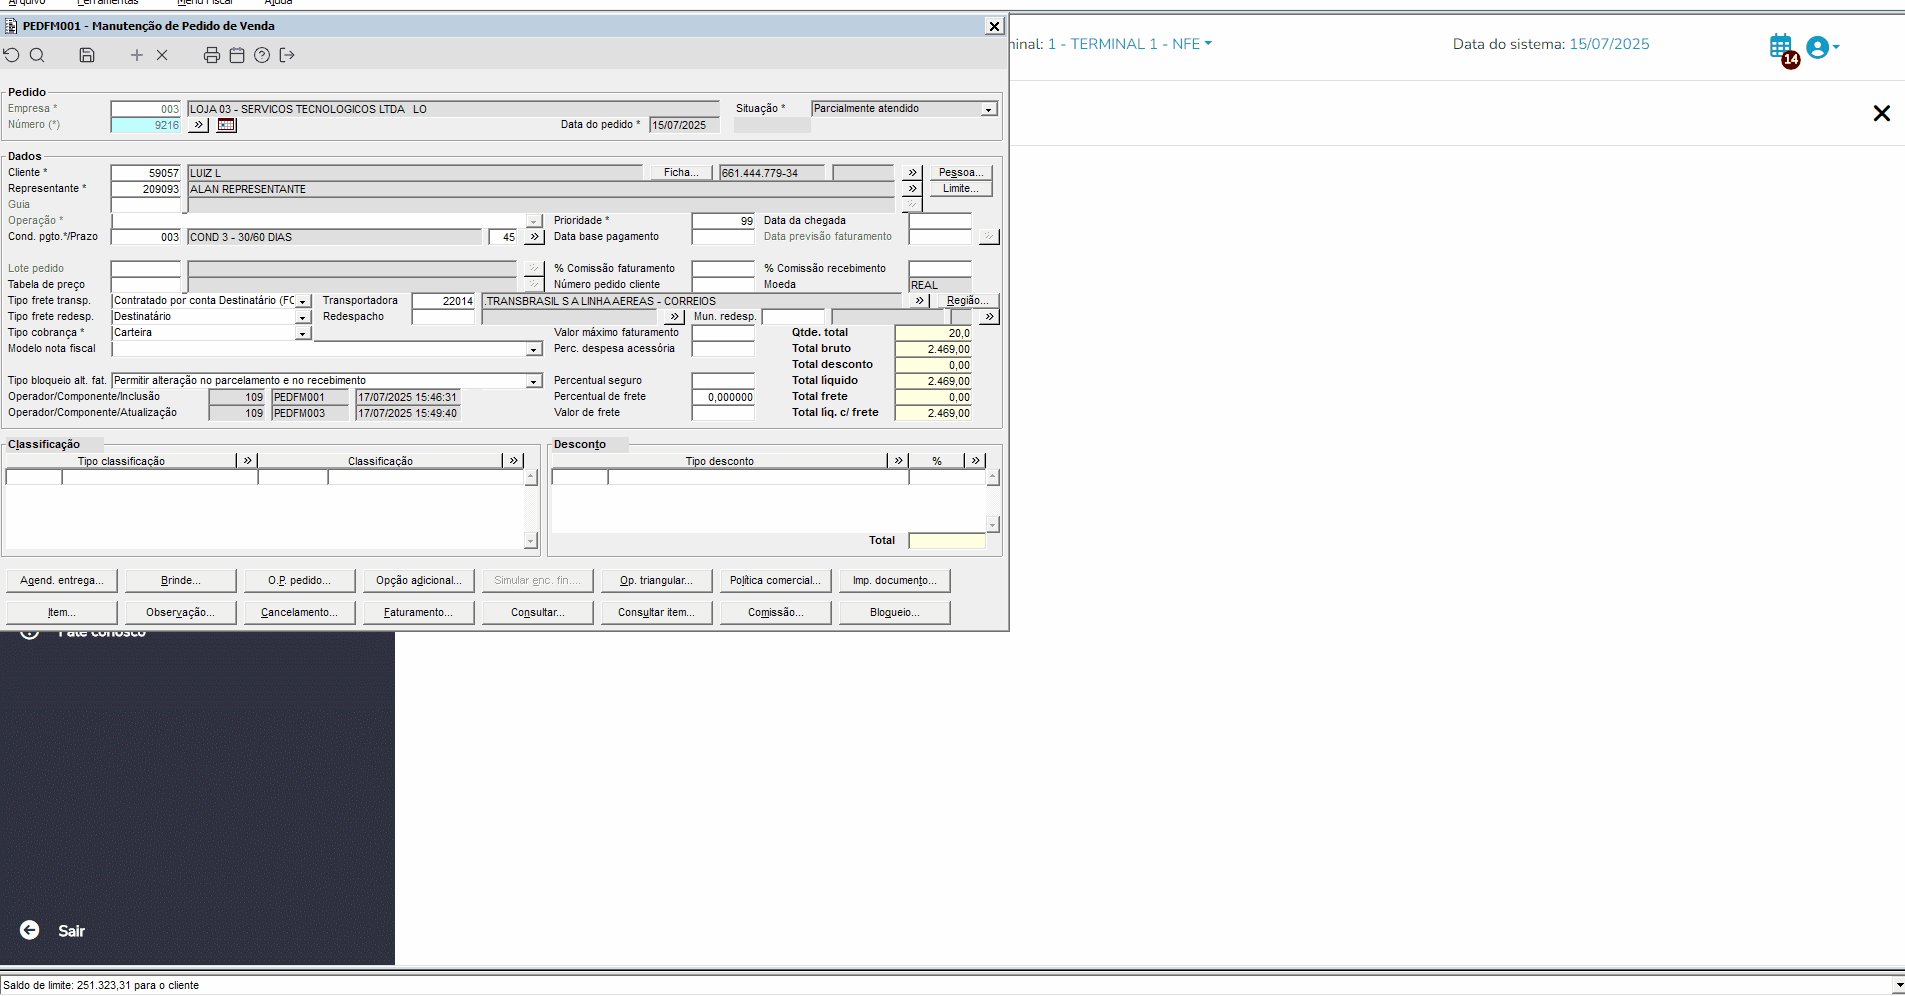The height and width of the screenshot is (996, 1905).
Task: Click the question mark help icon
Action: (x=262, y=55)
